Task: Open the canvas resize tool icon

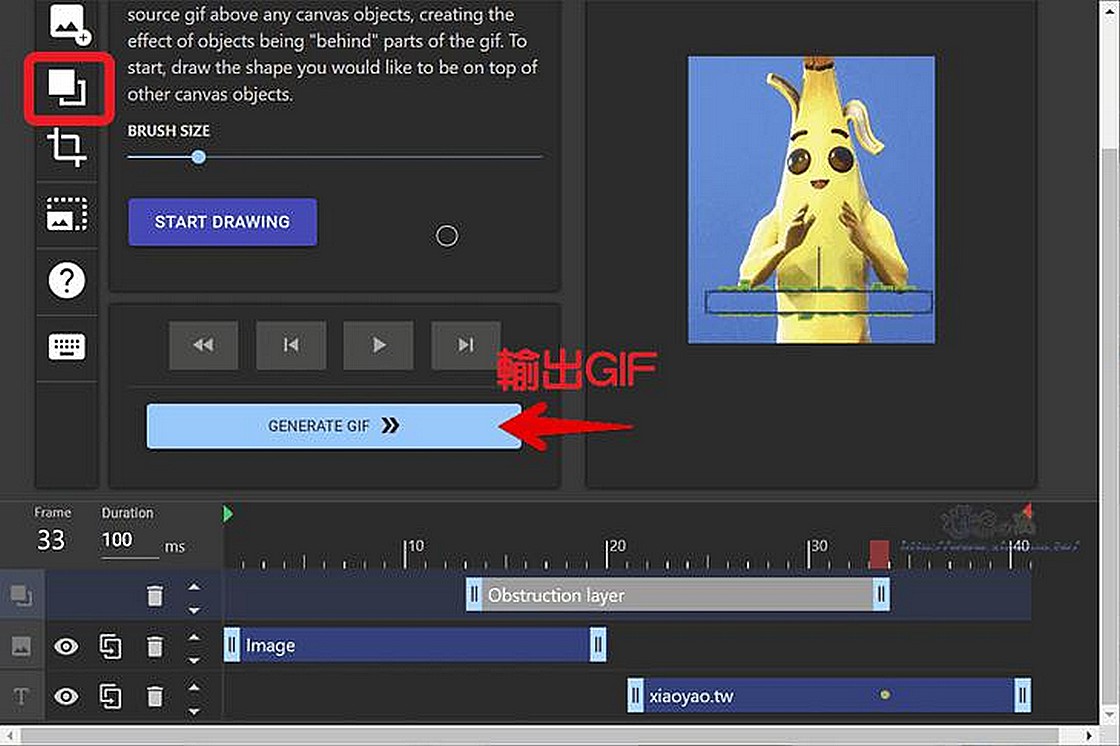Action: click(67, 214)
